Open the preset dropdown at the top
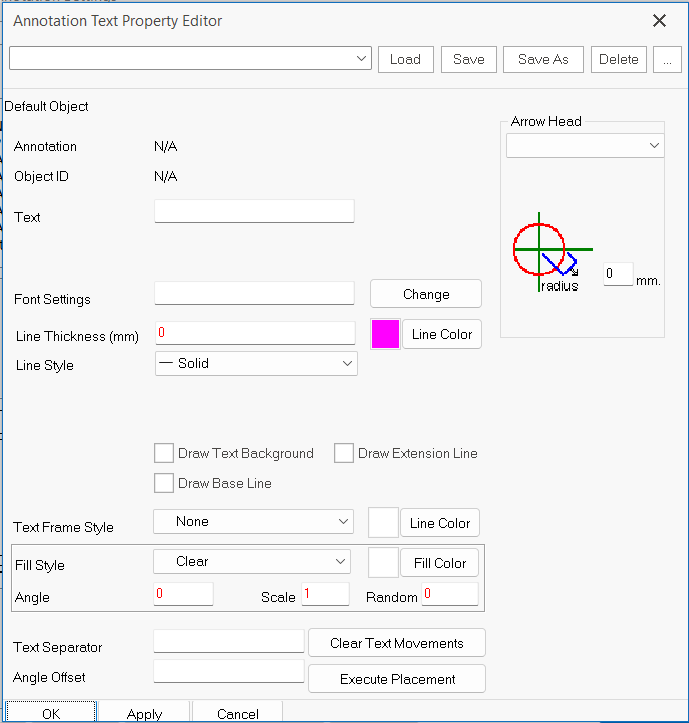689x723 pixels. click(x=190, y=59)
